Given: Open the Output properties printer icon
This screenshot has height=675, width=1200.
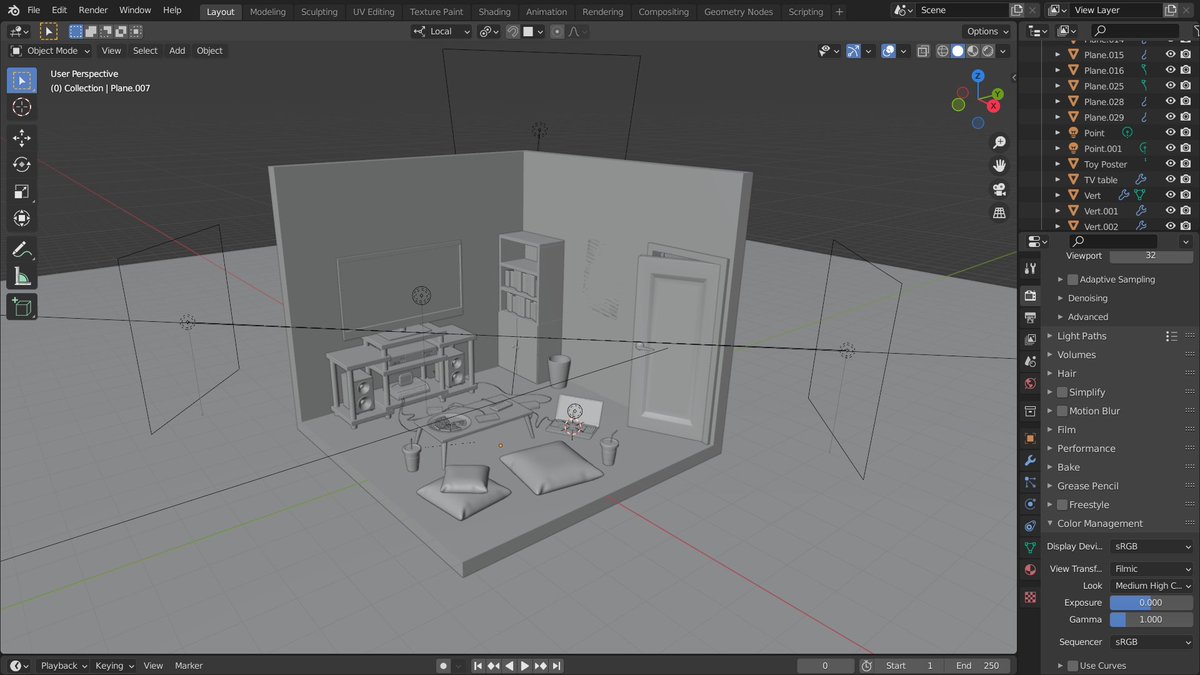Looking at the screenshot, I should point(1030,318).
